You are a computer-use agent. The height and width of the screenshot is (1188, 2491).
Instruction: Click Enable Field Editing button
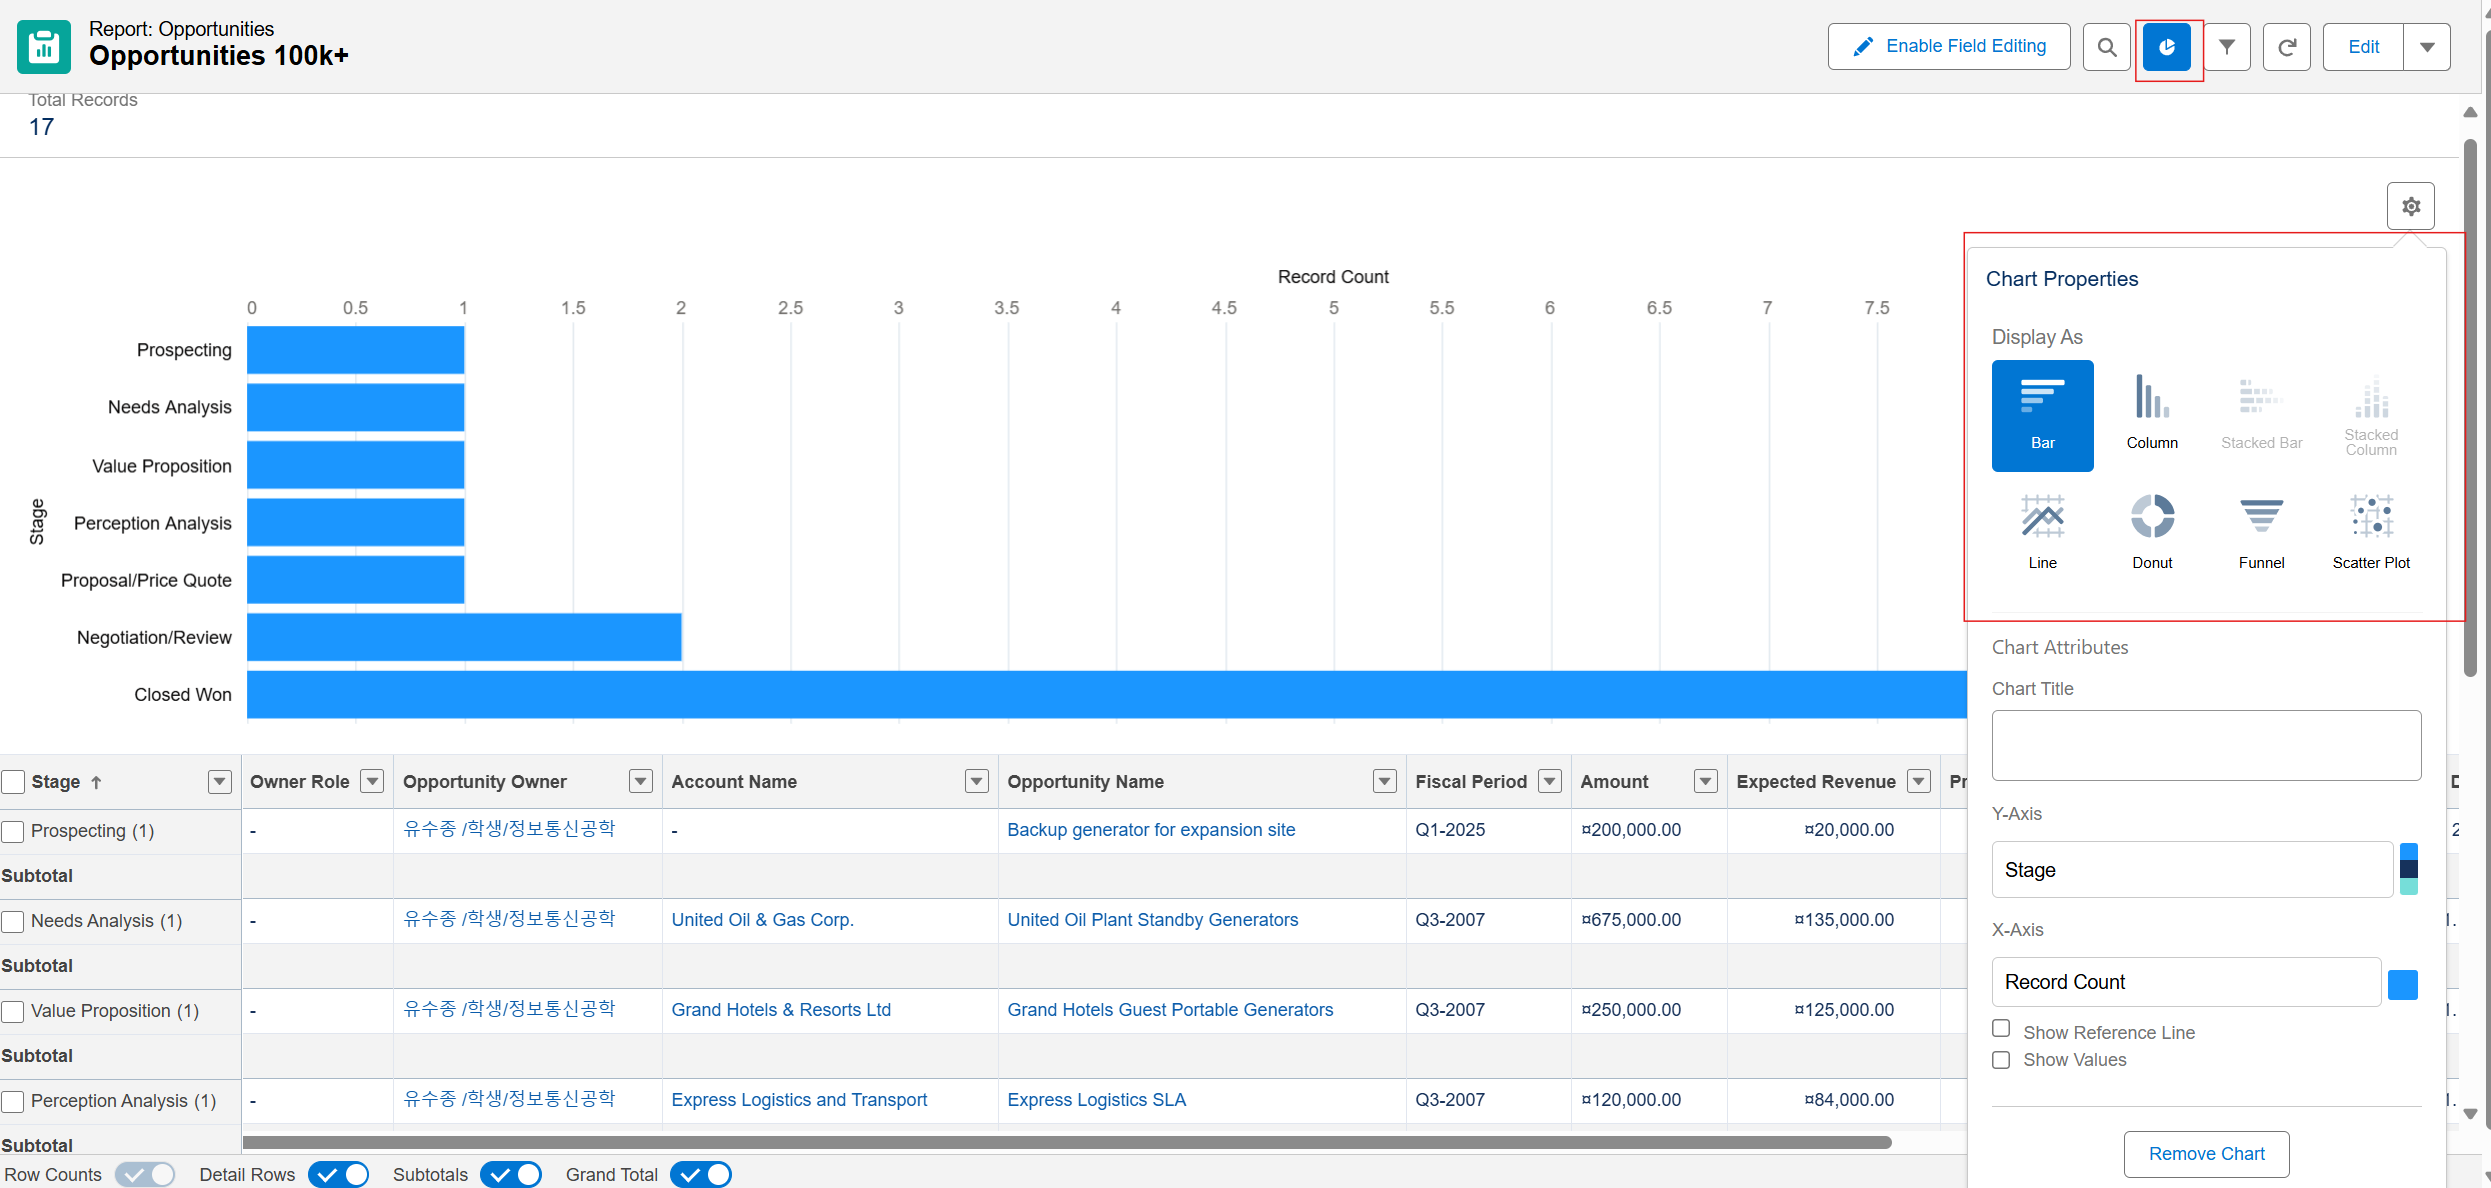pos(1949,47)
